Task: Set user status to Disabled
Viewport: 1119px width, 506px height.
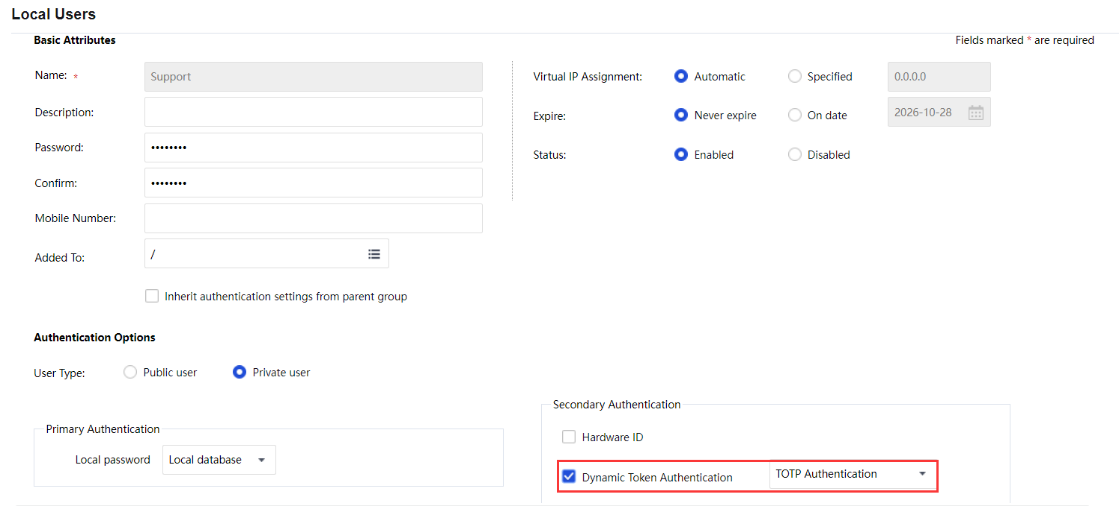Action: [795, 155]
